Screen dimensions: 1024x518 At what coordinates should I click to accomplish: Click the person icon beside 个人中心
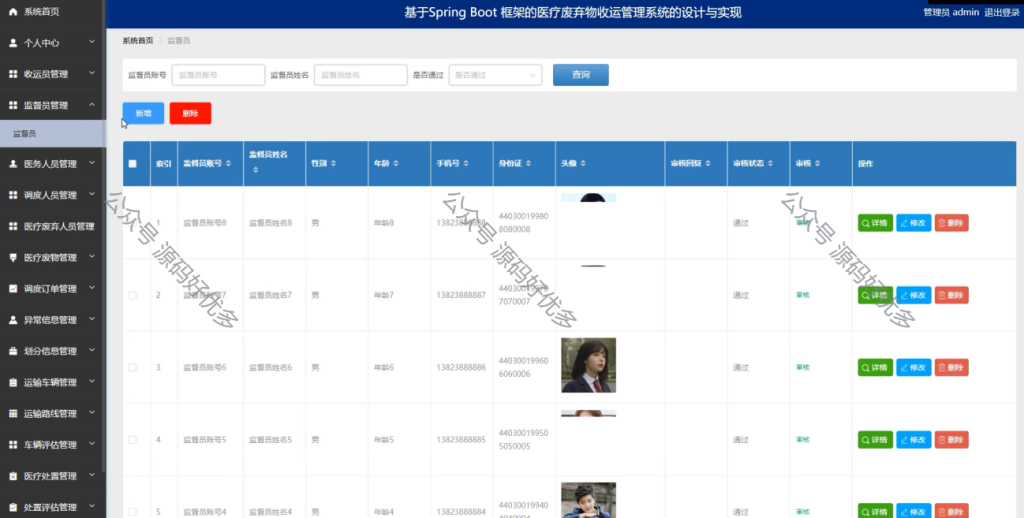click(x=13, y=43)
